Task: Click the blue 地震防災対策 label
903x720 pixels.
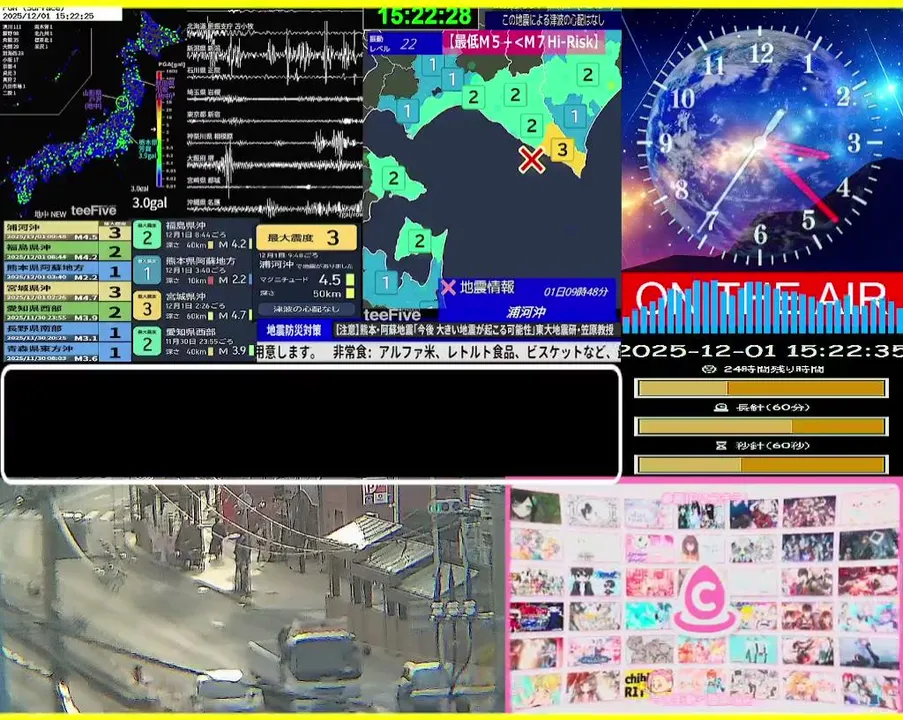Action: [x=294, y=330]
